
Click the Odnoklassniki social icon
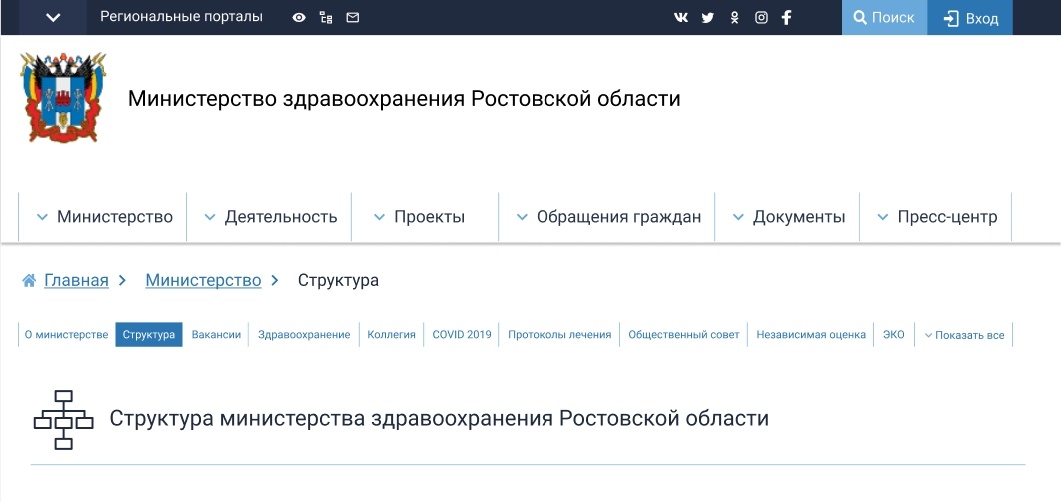(734, 18)
